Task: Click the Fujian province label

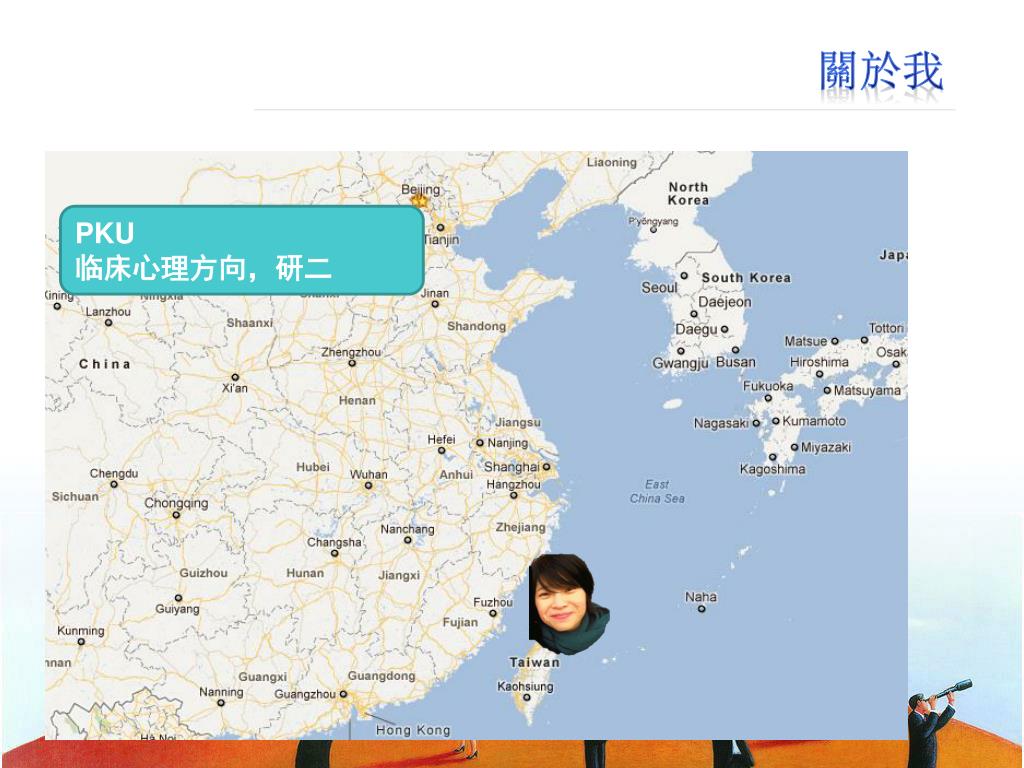Action: (x=460, y=622)
